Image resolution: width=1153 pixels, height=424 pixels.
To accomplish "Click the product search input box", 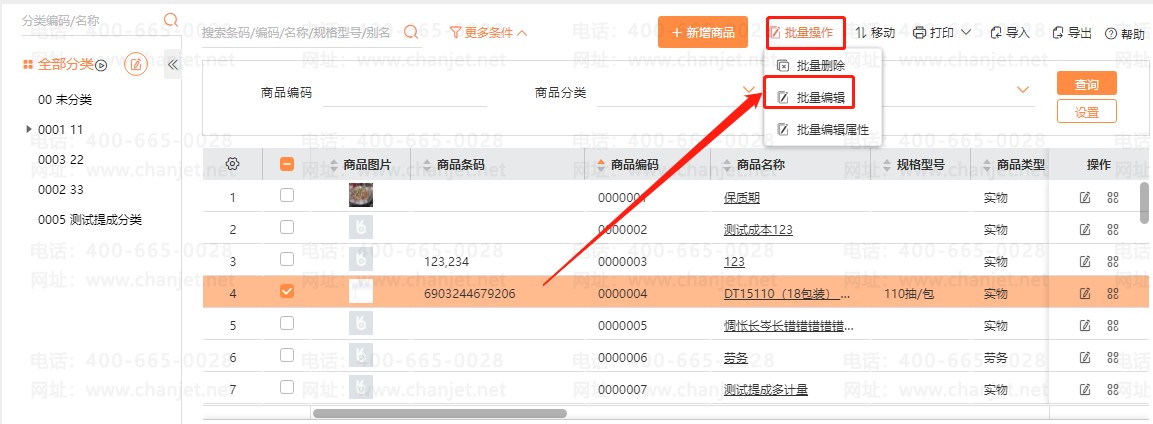I will [300, 32].
